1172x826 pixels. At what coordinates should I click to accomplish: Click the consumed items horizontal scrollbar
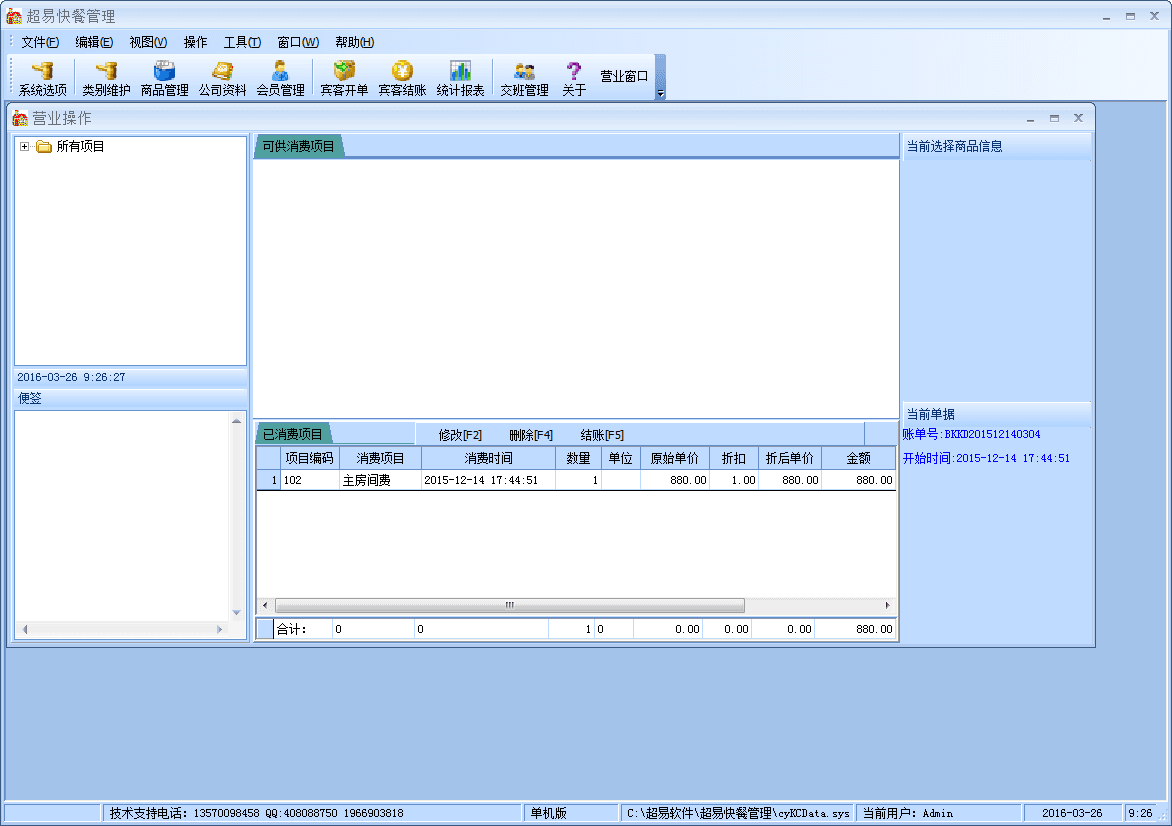point(510,605)
